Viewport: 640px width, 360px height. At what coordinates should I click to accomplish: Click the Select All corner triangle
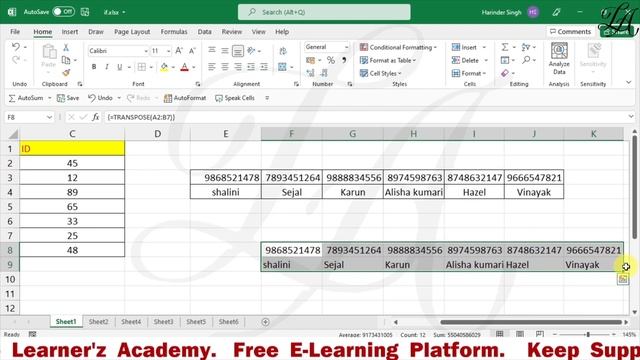point(13,134)
